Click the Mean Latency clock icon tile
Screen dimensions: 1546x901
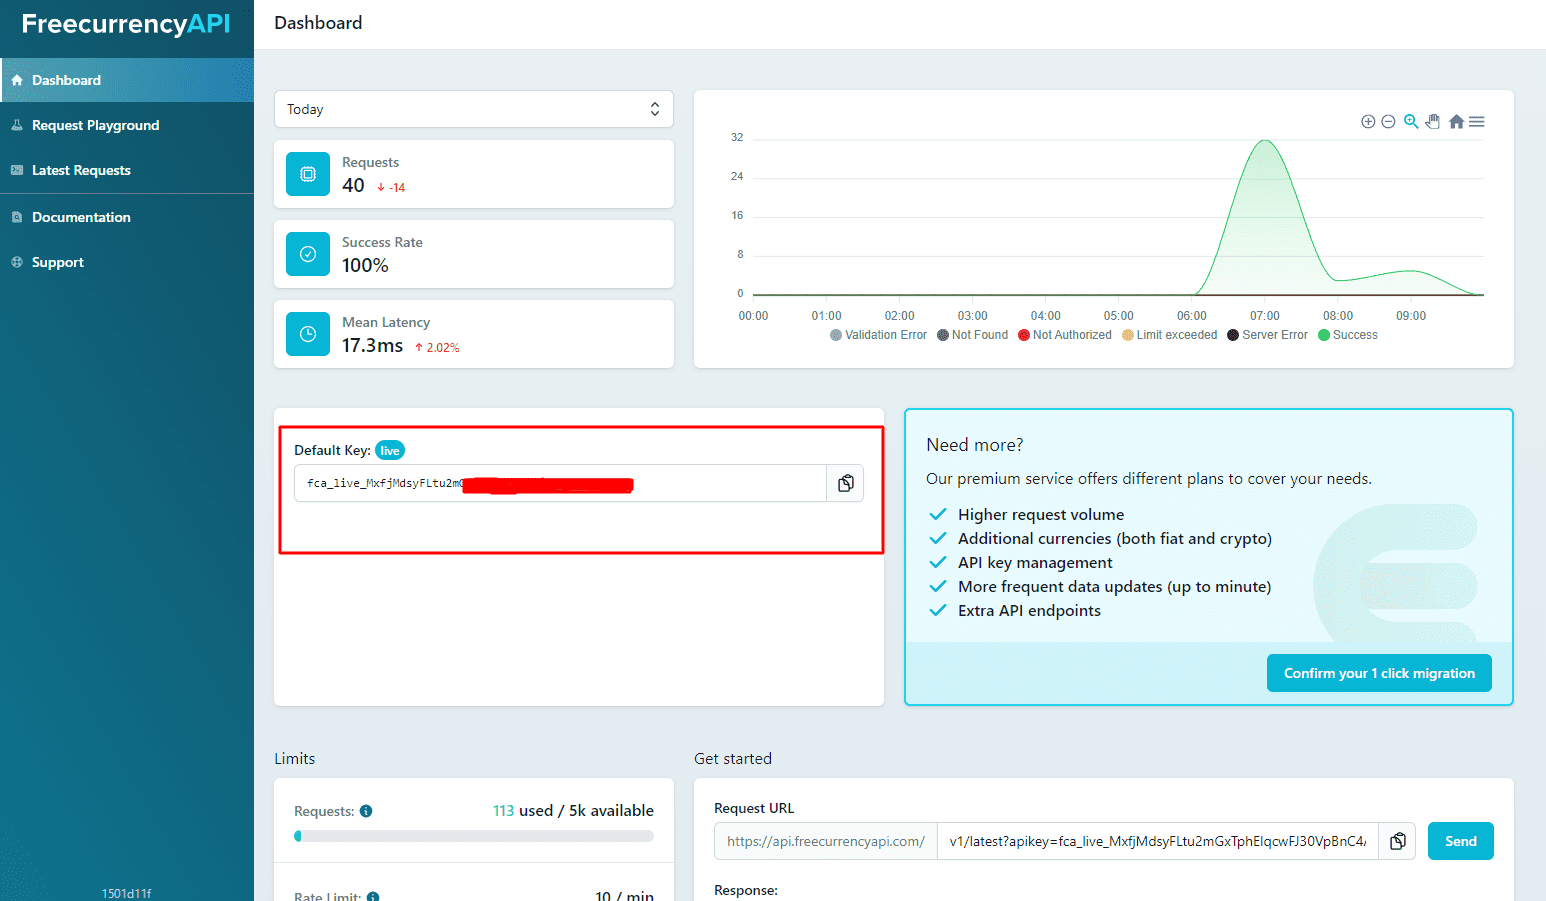click(x=308, y=334)
